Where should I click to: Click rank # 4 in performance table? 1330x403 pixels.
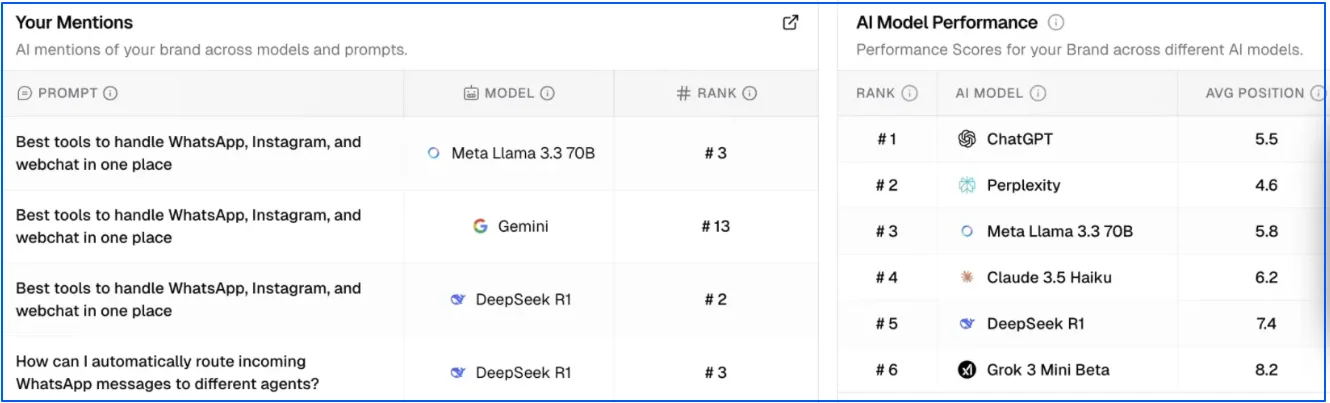pyautogui.click(x=887, y=277)
